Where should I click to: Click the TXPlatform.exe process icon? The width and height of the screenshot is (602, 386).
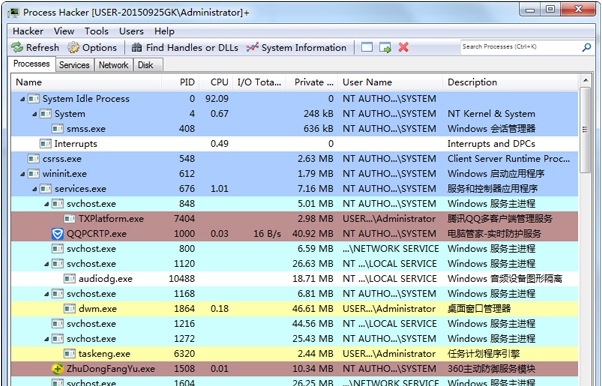69,219
